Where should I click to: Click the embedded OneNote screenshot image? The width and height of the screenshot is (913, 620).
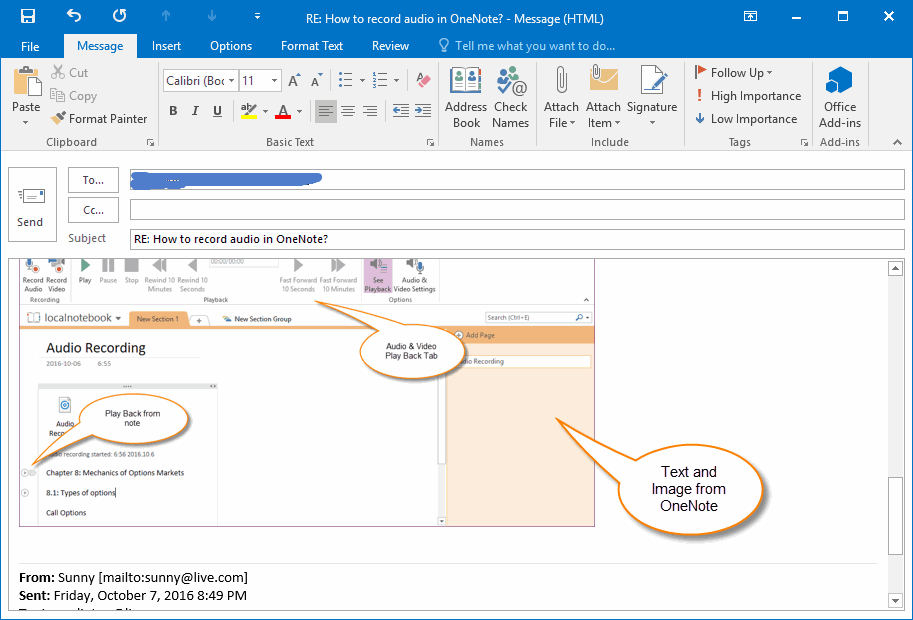pos(307,393)
